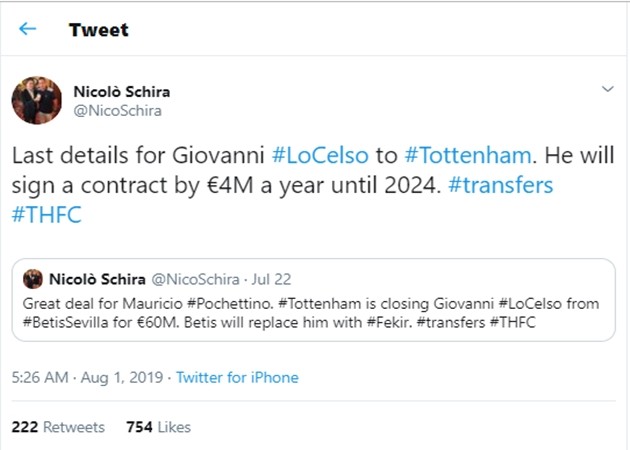Click the back arrow icon

pos(27,29)
